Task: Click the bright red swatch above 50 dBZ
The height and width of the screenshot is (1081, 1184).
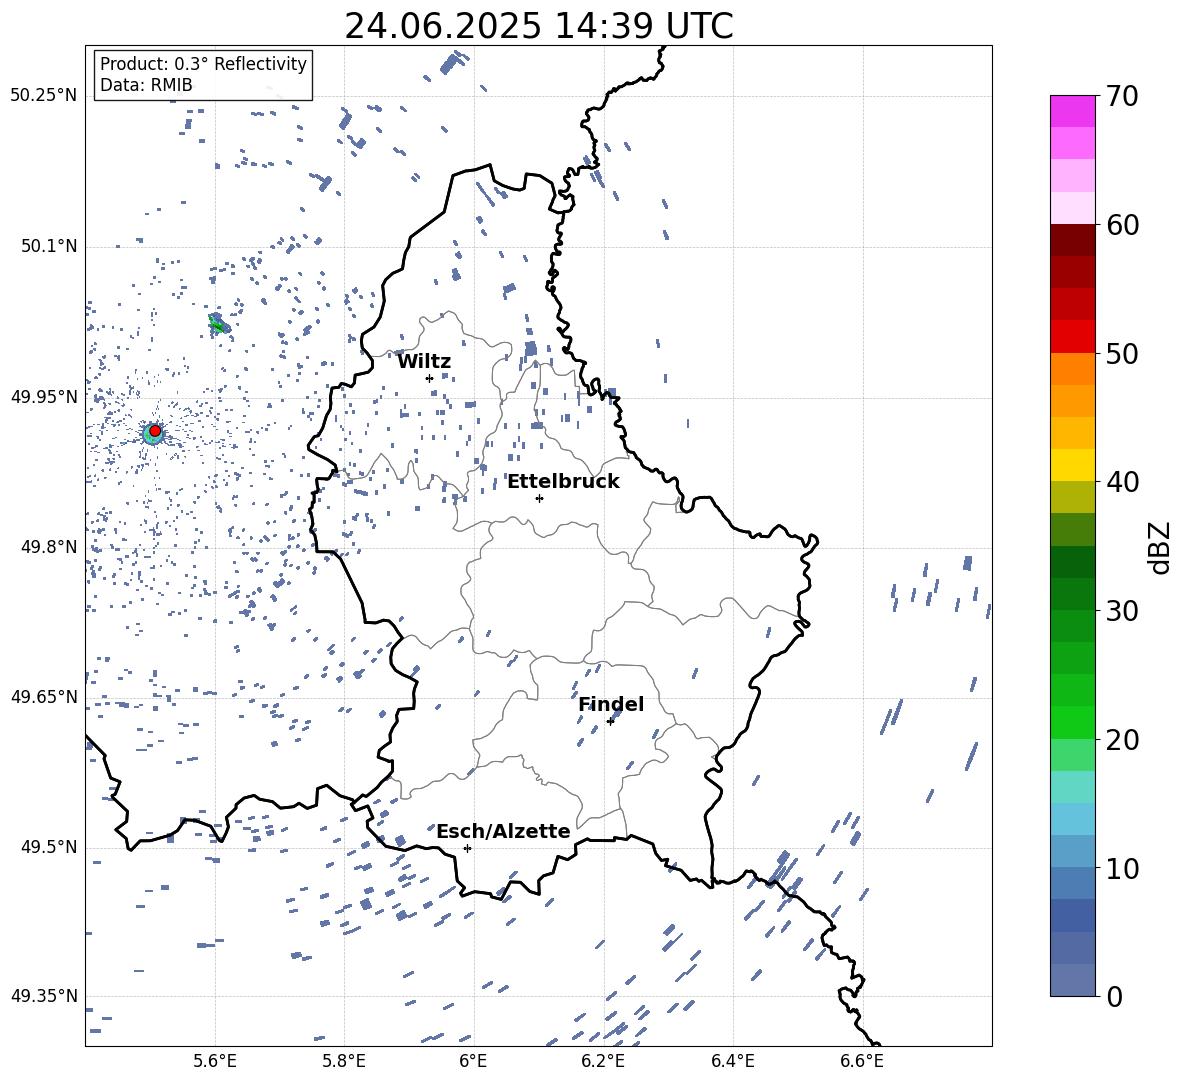Action: tap(1073, 337)
